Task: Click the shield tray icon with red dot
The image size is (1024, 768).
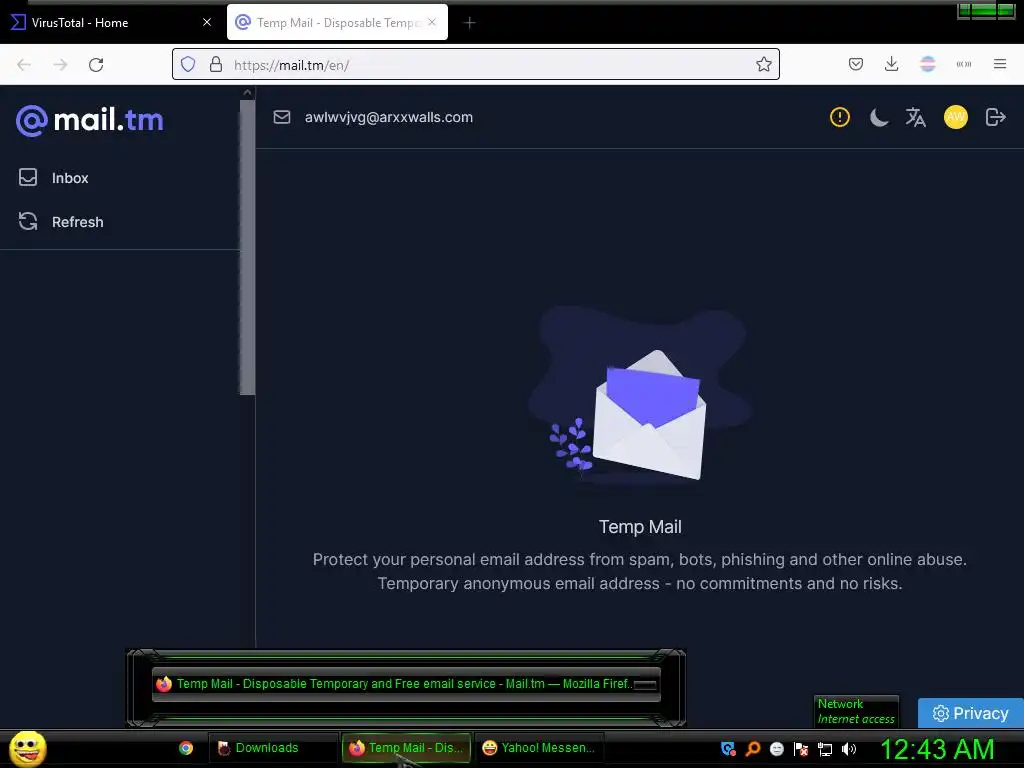Action: pos(728,749)
